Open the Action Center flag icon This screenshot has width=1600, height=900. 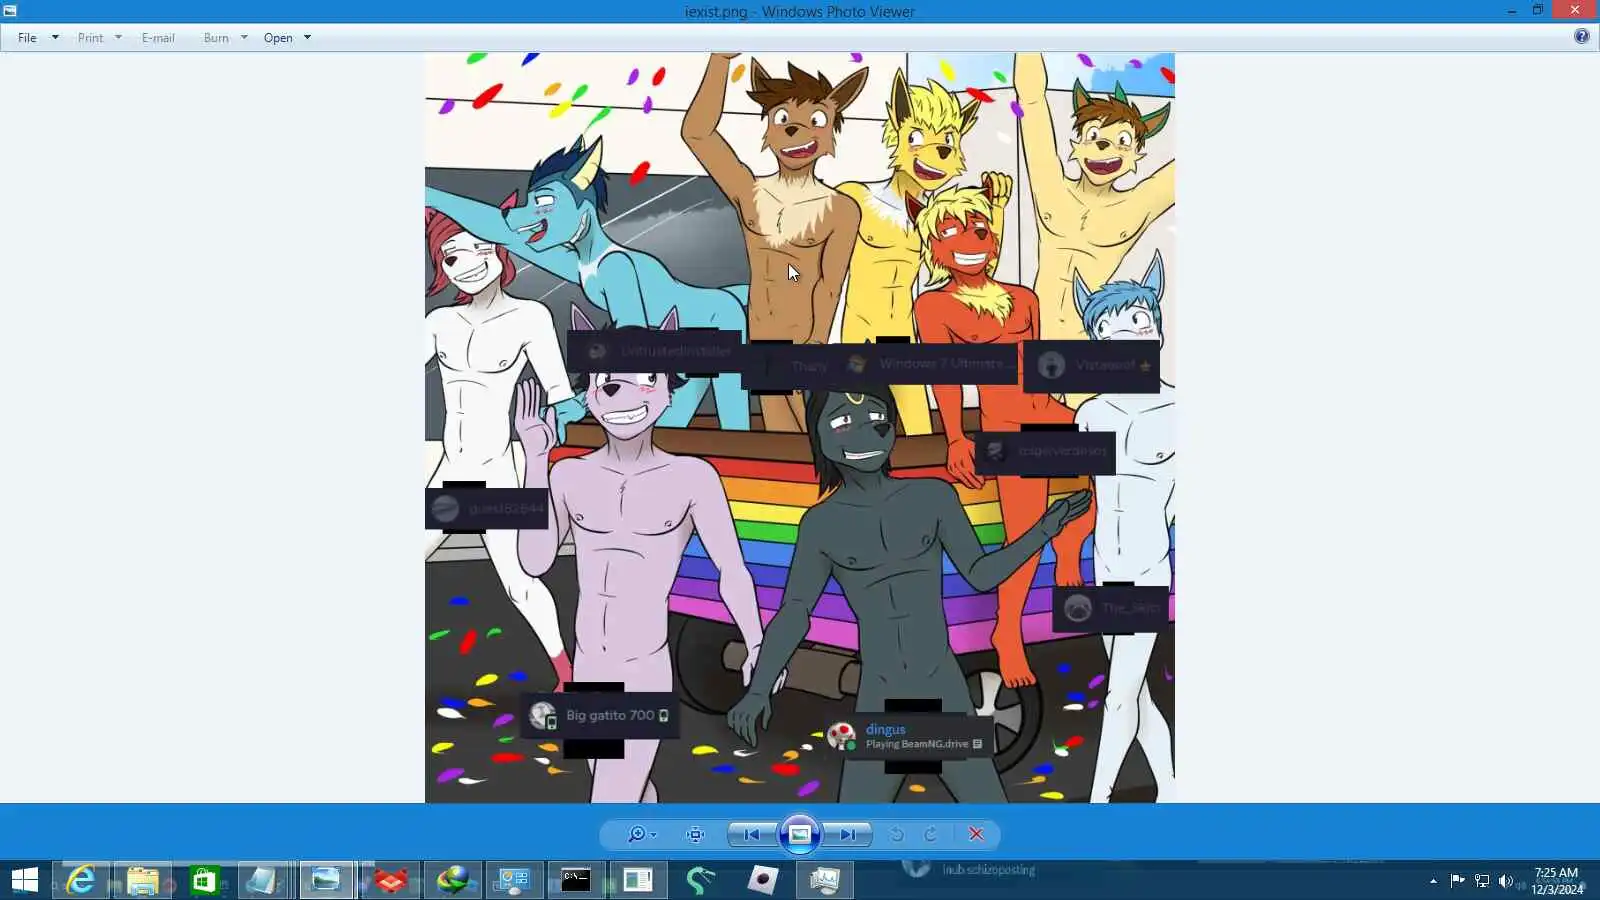[1457, 881]
